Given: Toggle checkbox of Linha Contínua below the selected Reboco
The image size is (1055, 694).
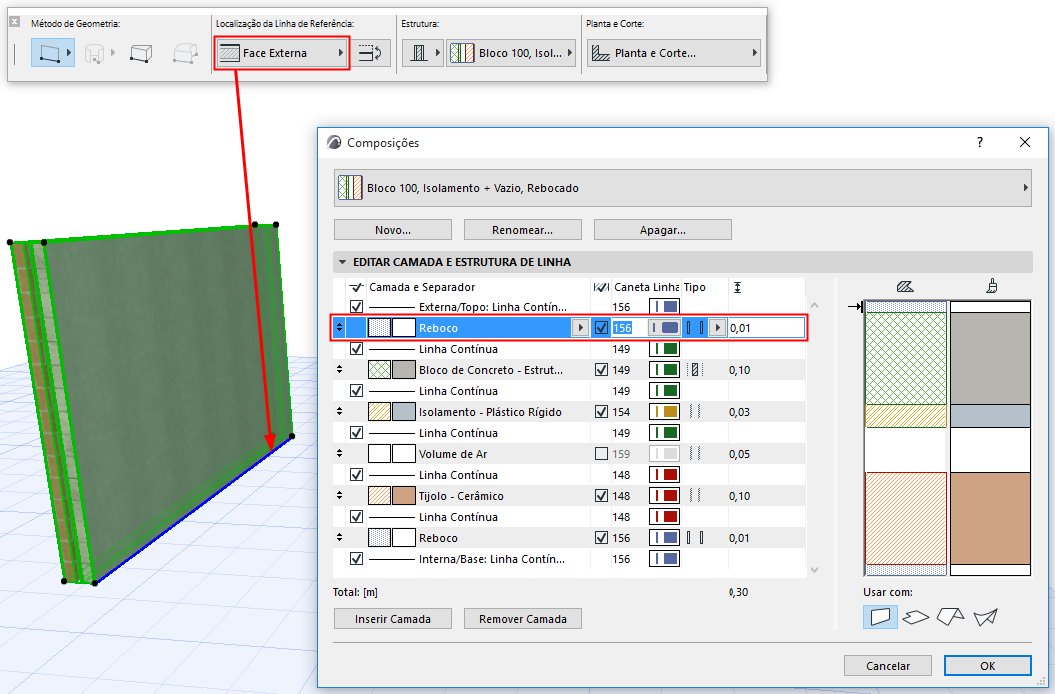Looking at the screenshot, I should pos(357,349).
